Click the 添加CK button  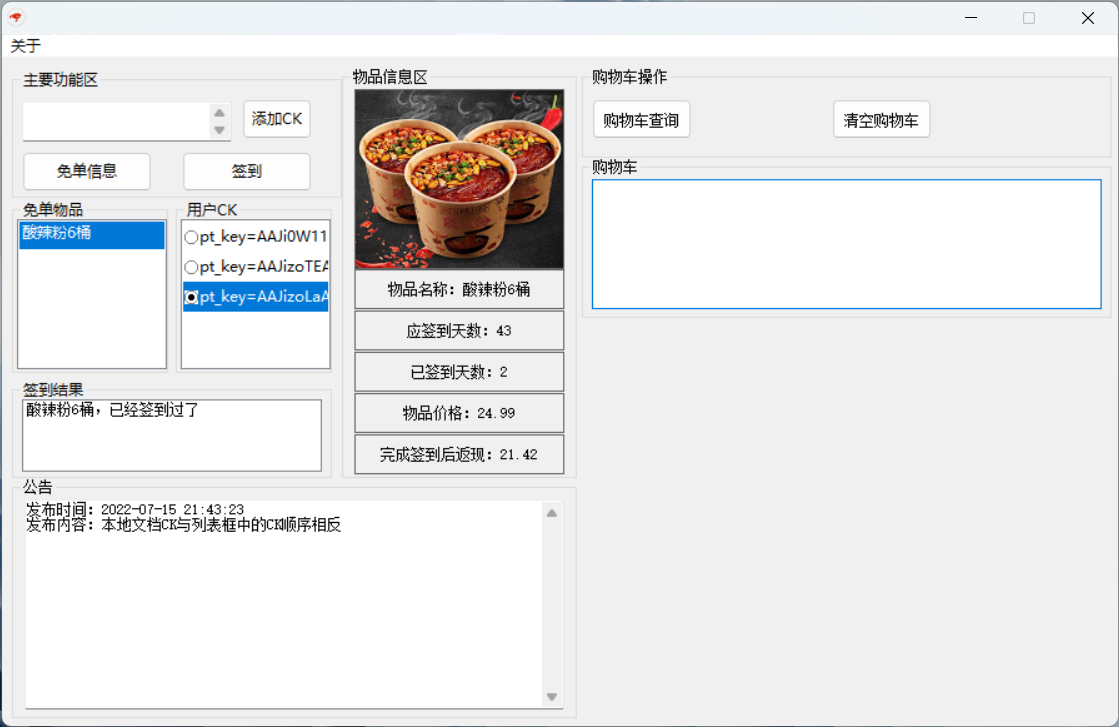(x=277, y=119)
